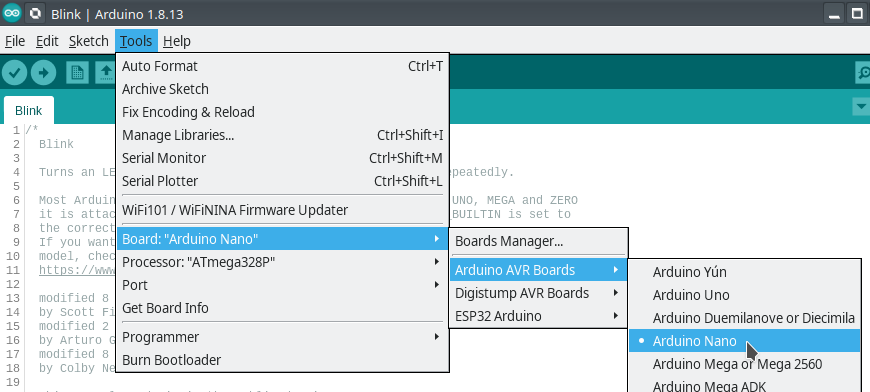
Task: Select Arduino Yún board
Action: pos(744,272)
